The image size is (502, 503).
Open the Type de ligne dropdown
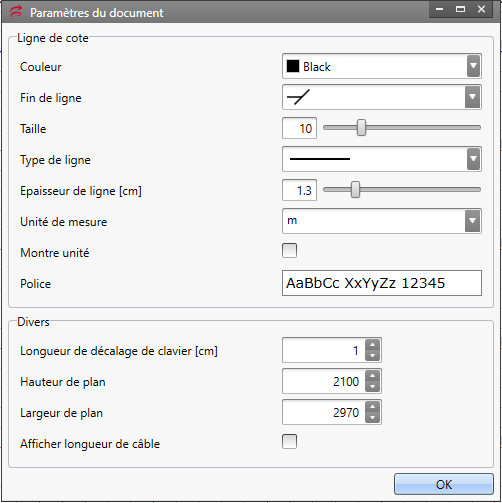click(473, 159)
